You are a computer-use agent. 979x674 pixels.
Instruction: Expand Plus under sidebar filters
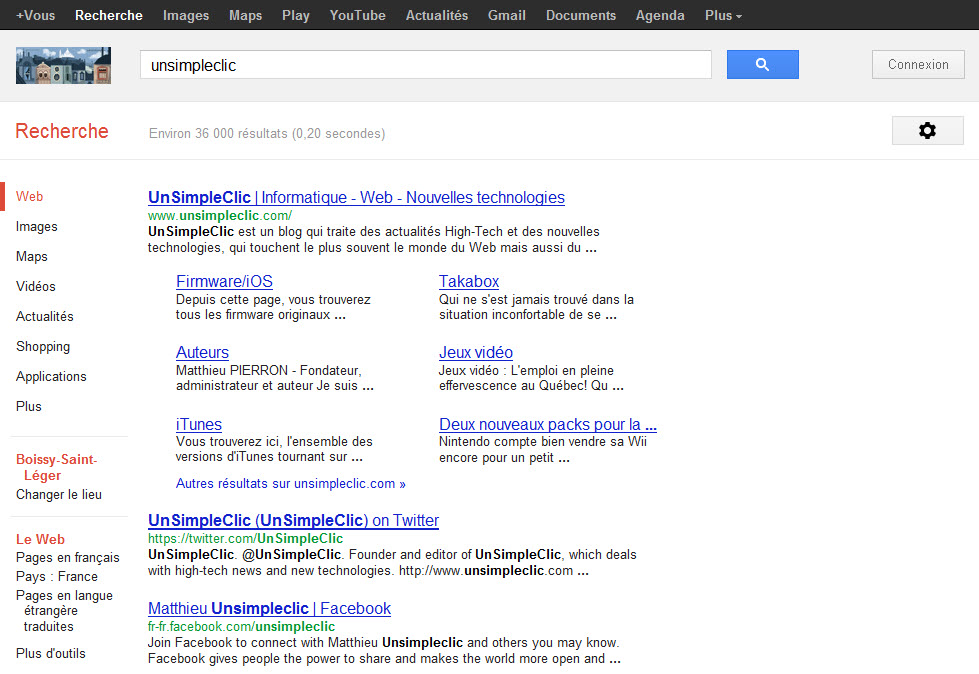[29, 406]
